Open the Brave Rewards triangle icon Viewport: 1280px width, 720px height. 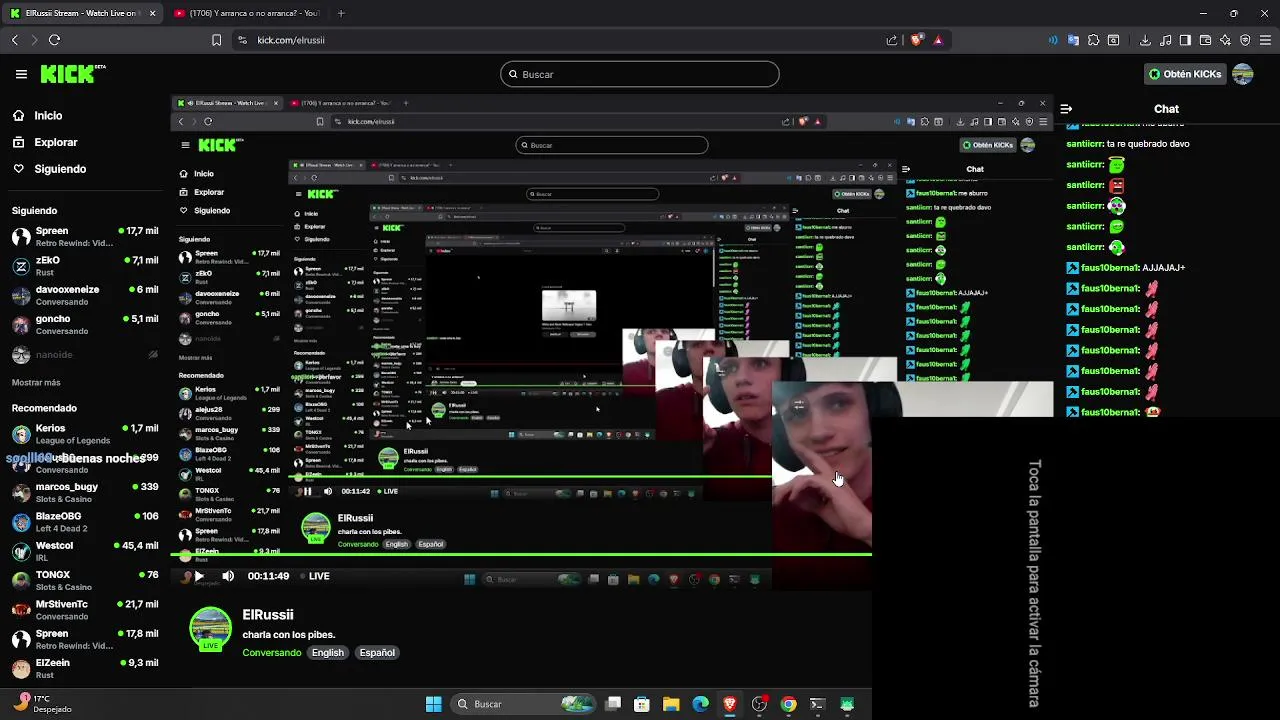pyautogui.click(x=938, y=40)
